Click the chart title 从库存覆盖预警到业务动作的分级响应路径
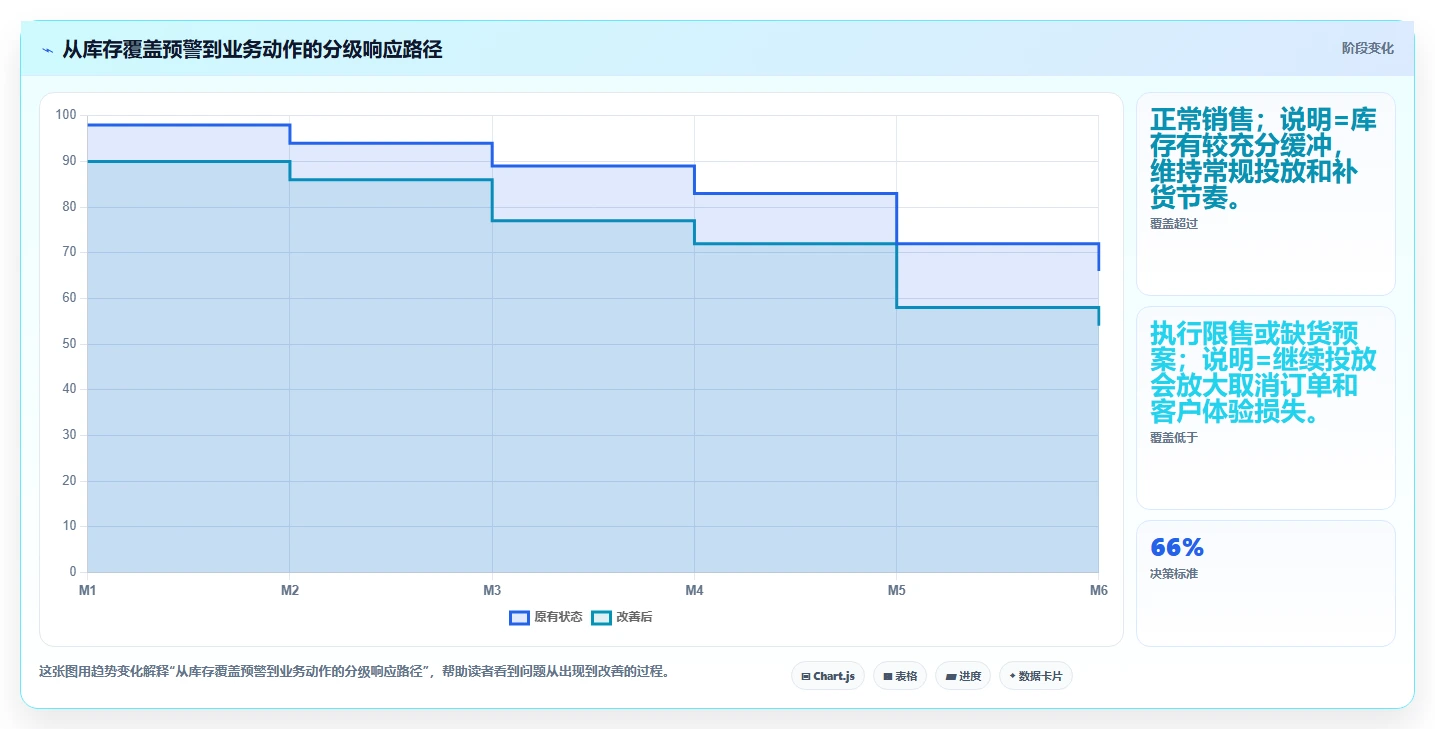 click(252, 49)
